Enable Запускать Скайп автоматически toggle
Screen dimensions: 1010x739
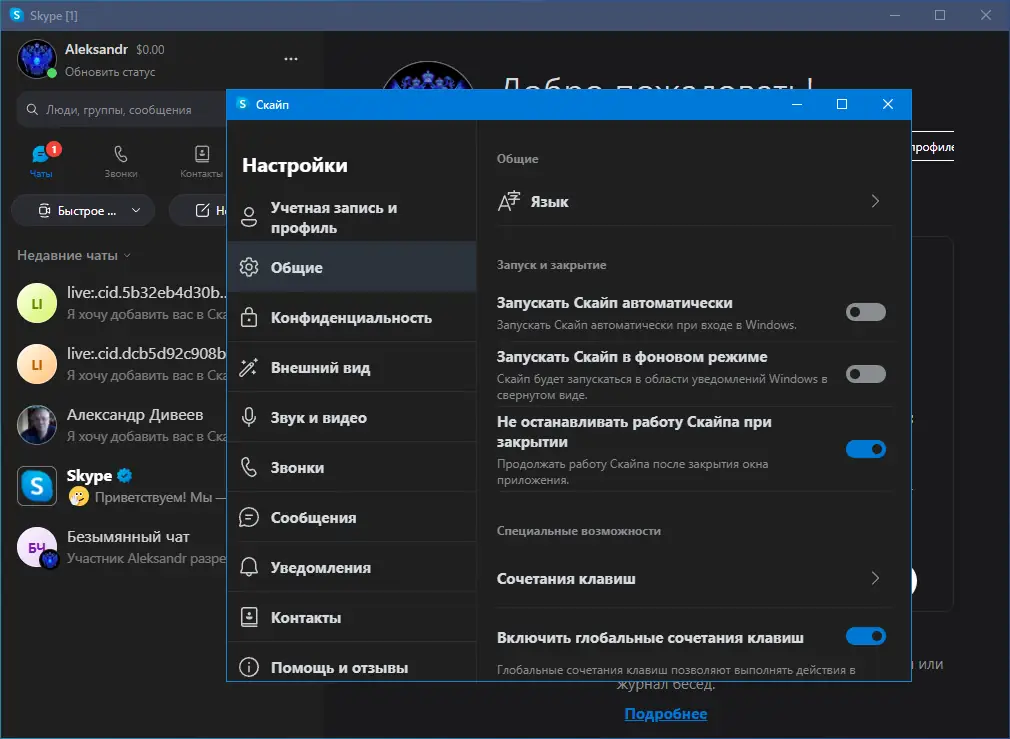coord(866,312)
